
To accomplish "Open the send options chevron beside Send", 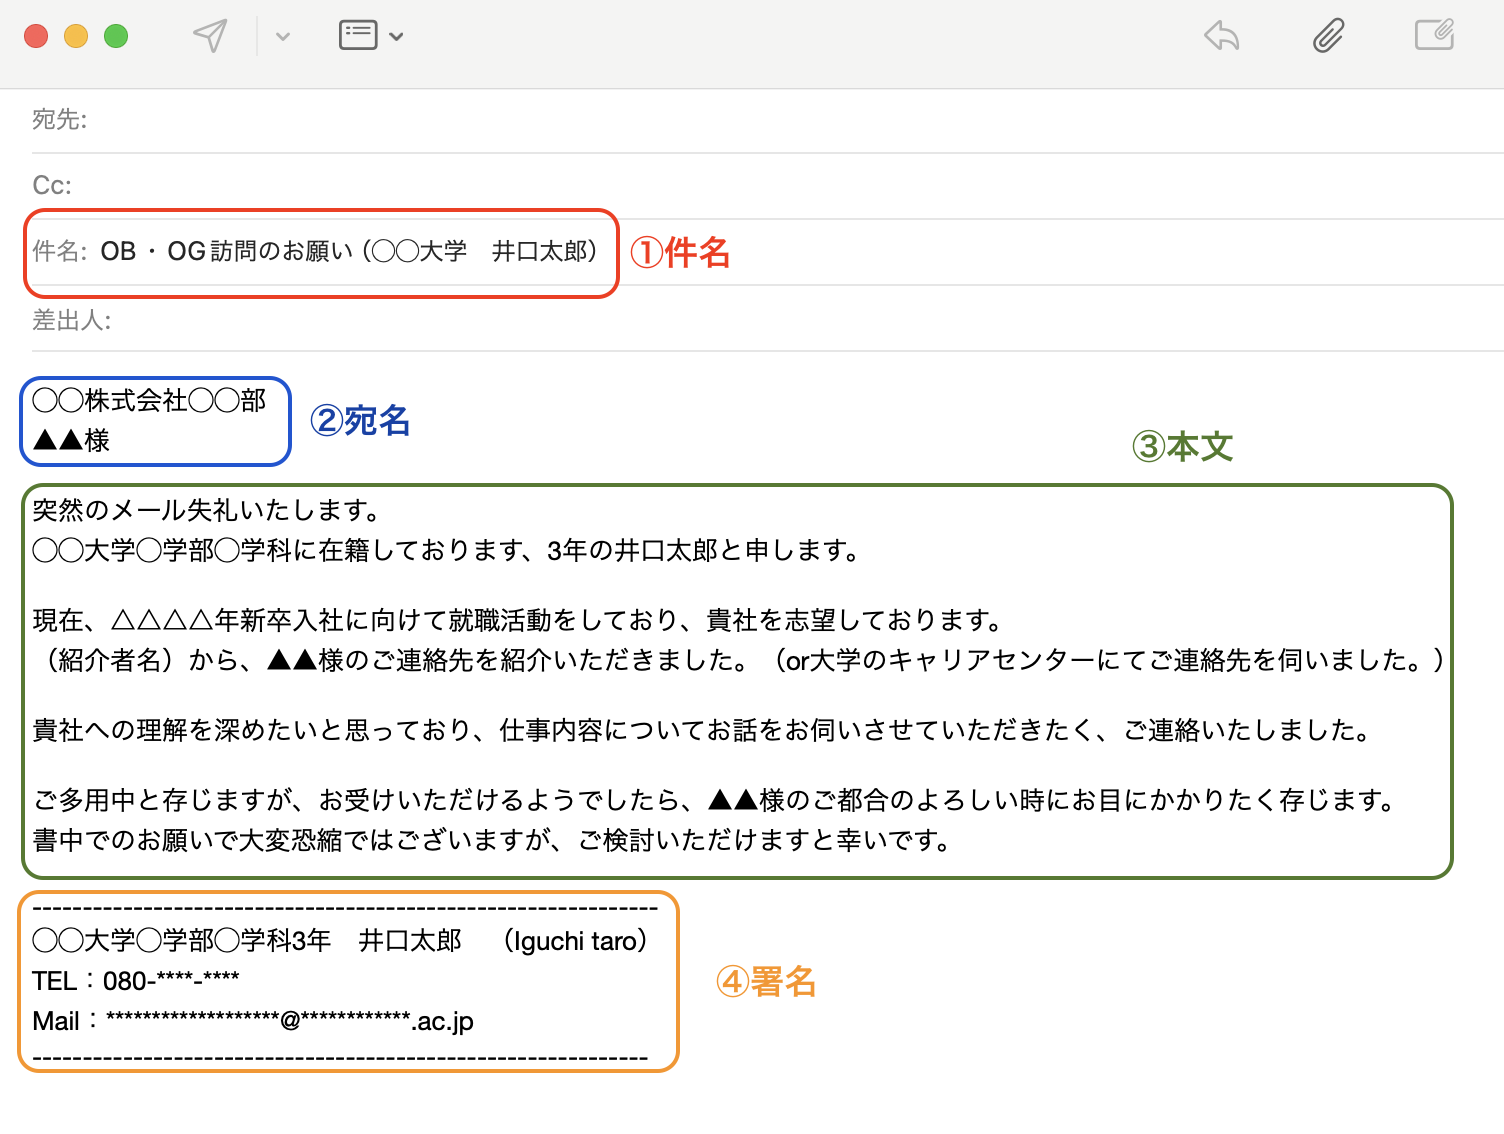I will tap(283, 37).
